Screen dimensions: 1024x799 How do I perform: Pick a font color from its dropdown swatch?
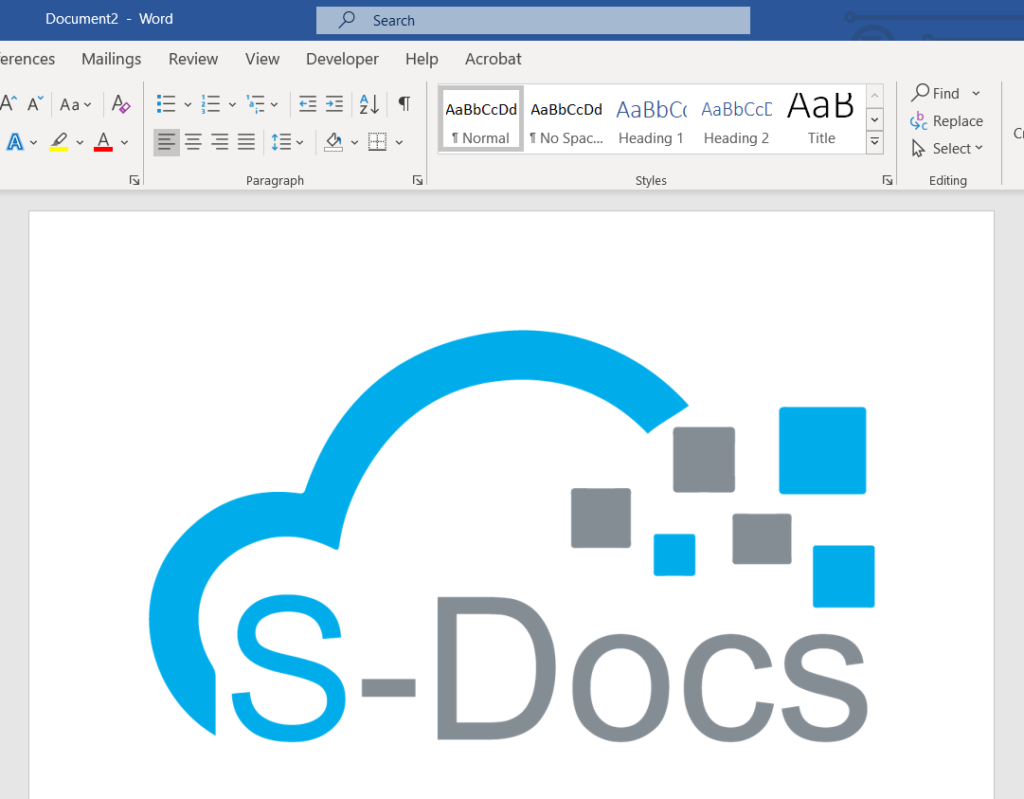125,141
